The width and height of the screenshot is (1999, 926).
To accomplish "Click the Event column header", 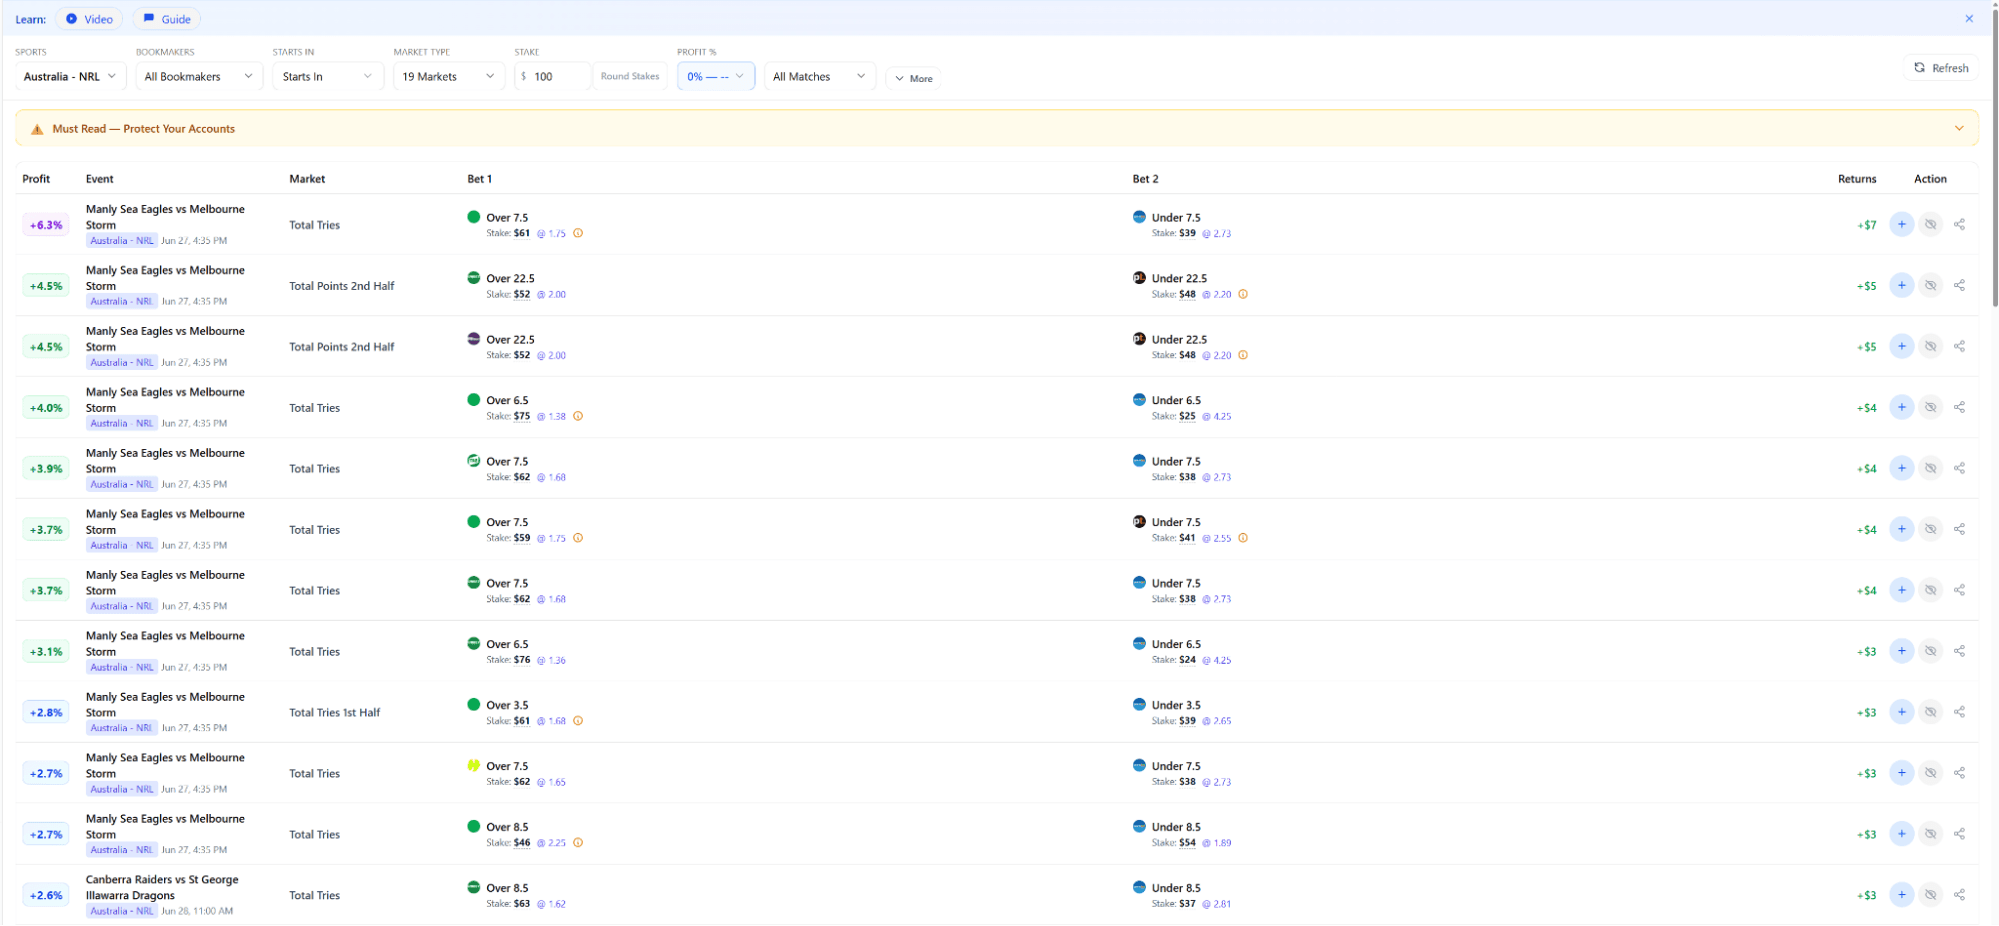I will (x=100, y=179).
